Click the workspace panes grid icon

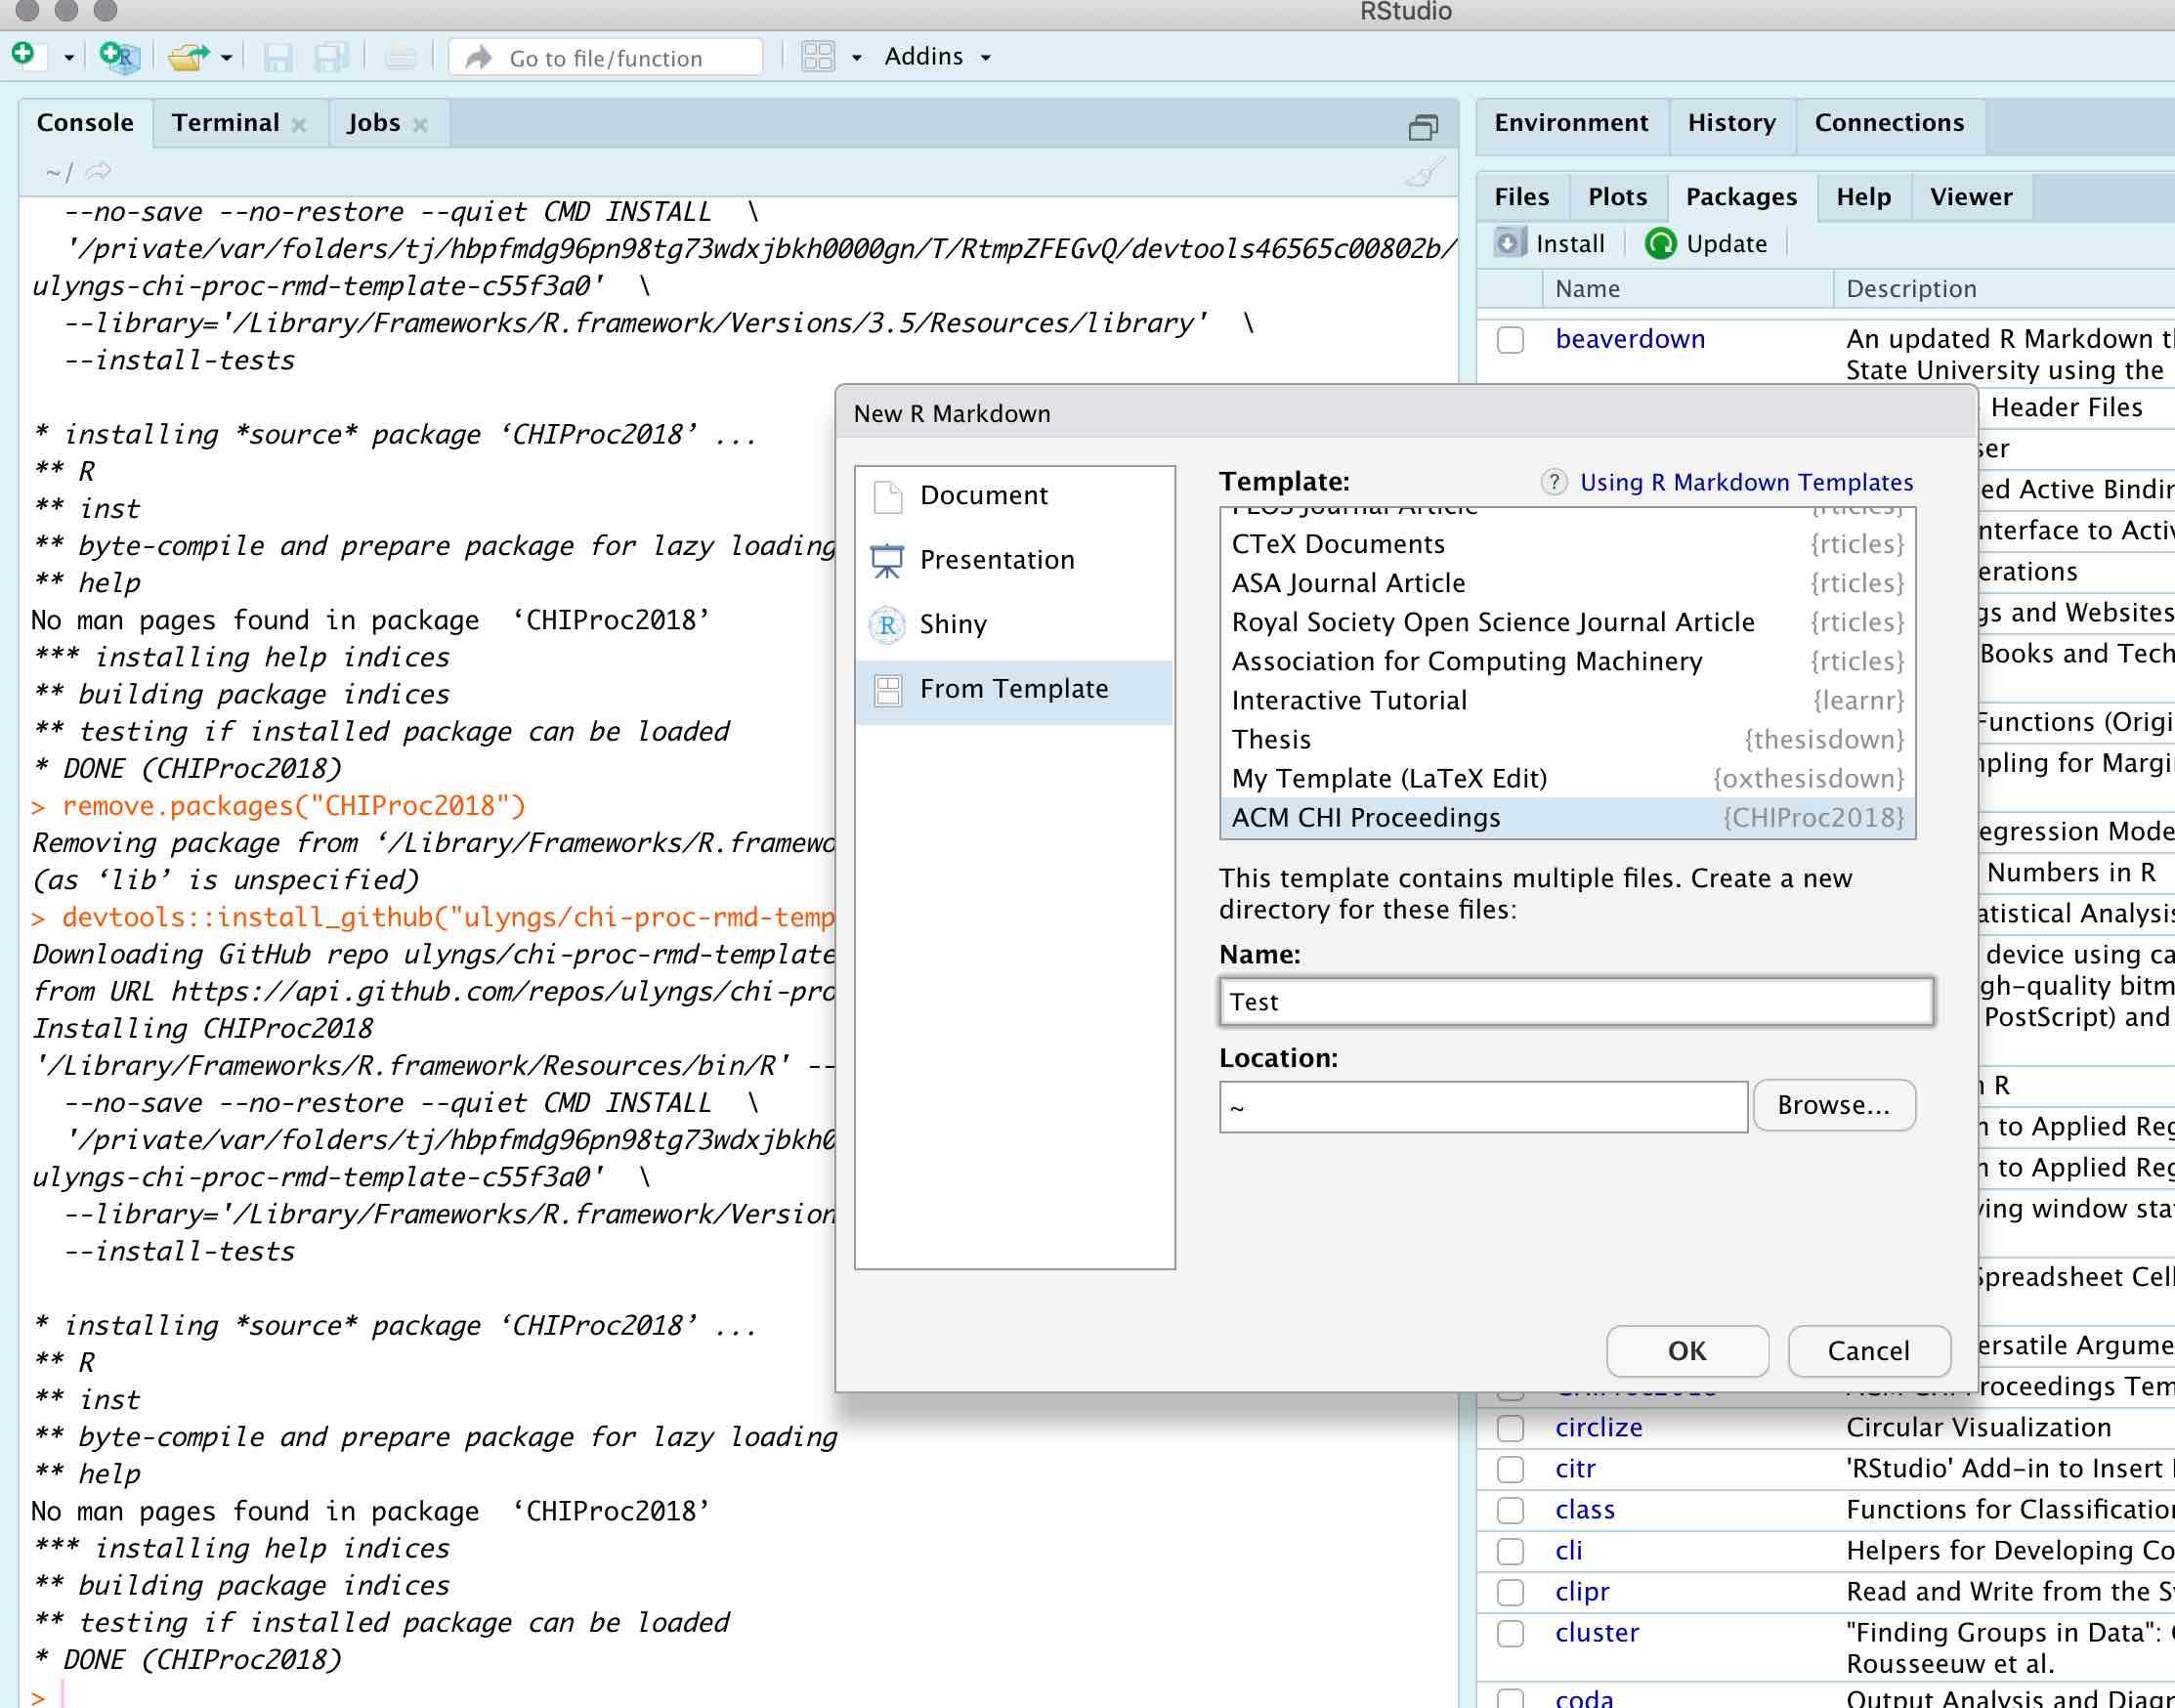tap(818, 57)
